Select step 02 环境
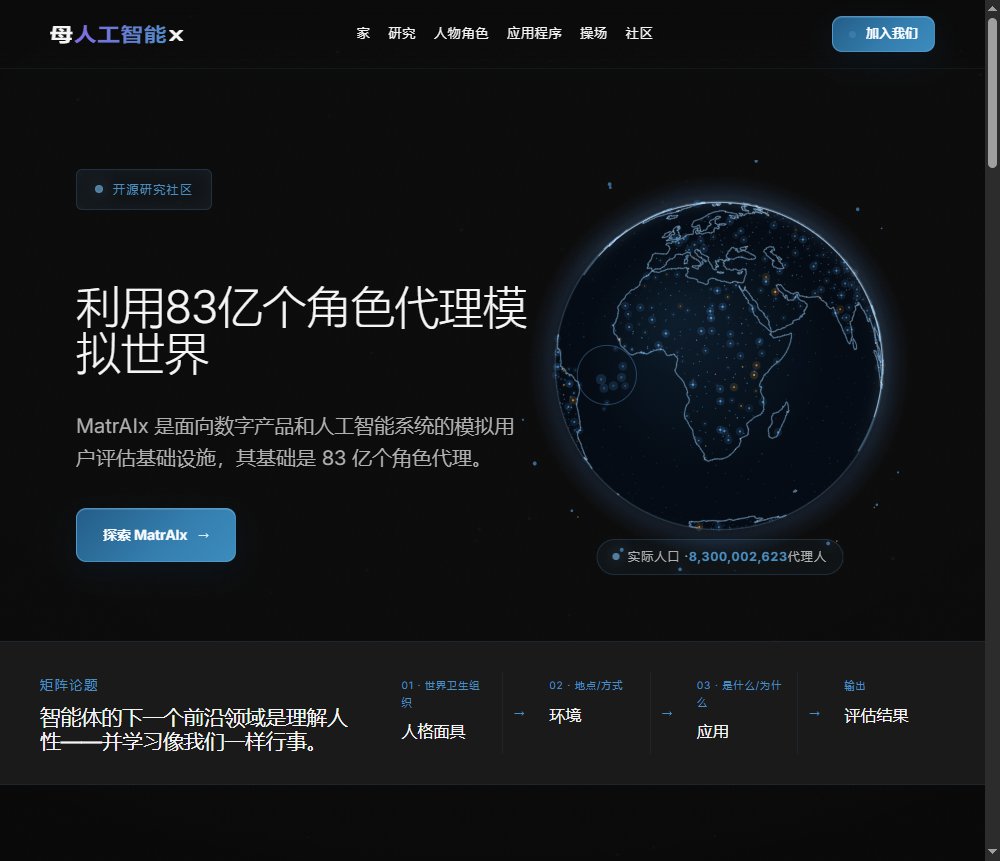This screenshot has width=1000, height=861. (x=585, y=702)
